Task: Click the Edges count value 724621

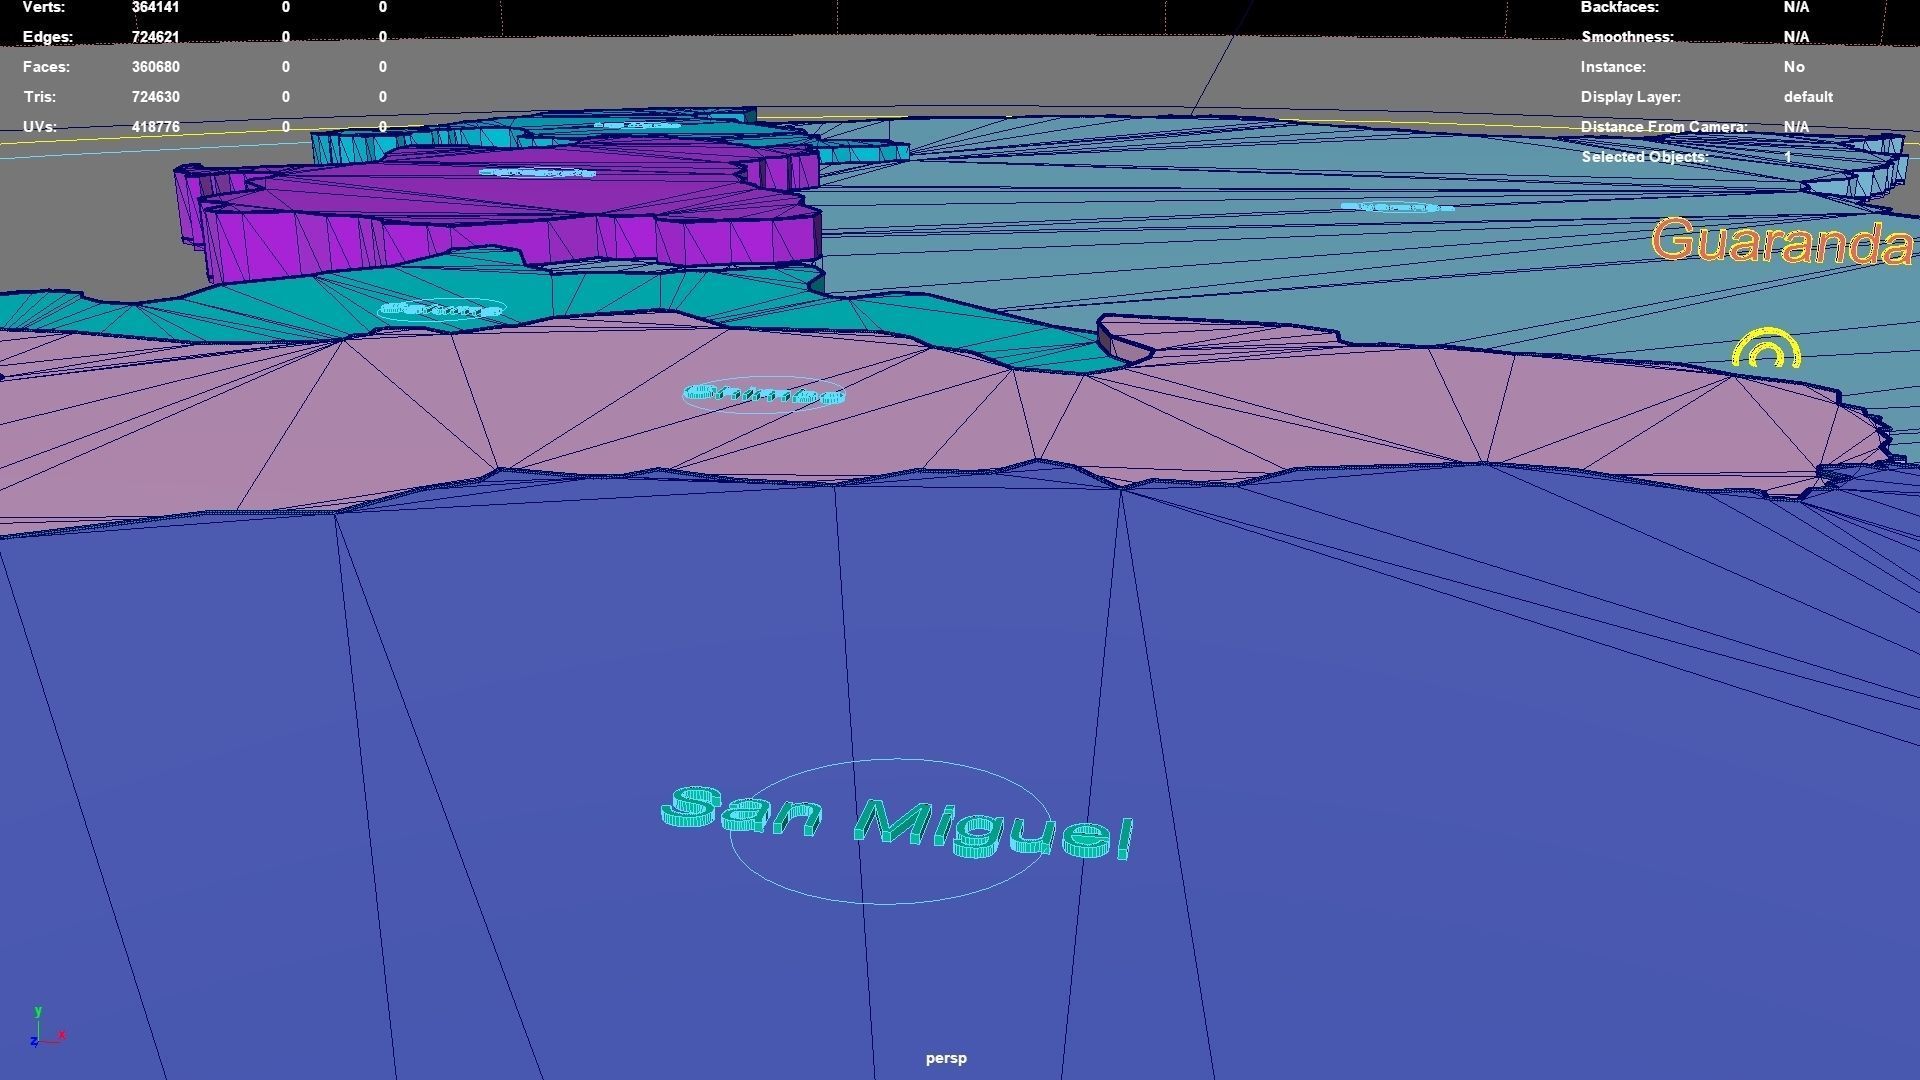Action: point(155,37)
